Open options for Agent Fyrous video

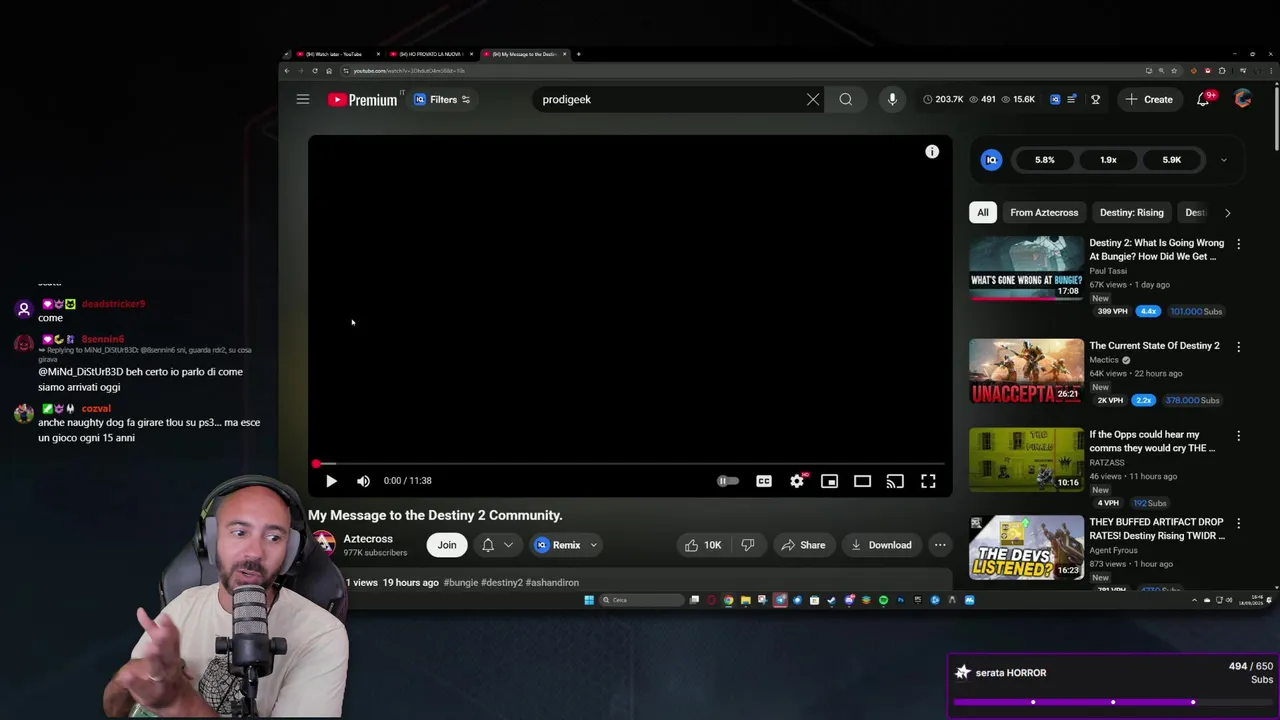(1238, 523)
